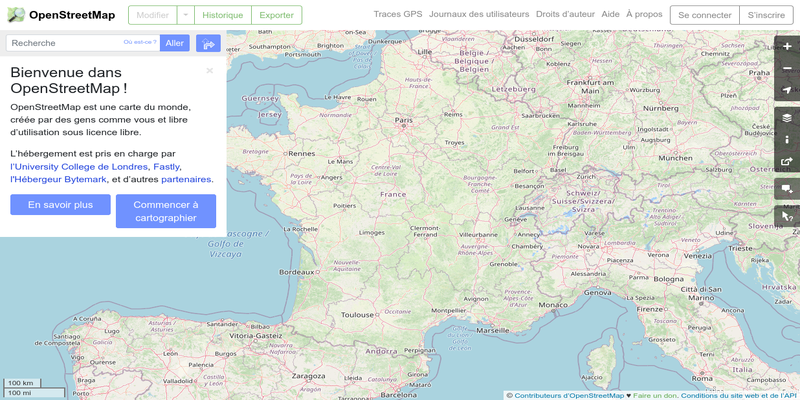This screenshot has height=400, width=800.
Task: Click Se connecter button
Action: pyautogui.click(x=705, y=15)
